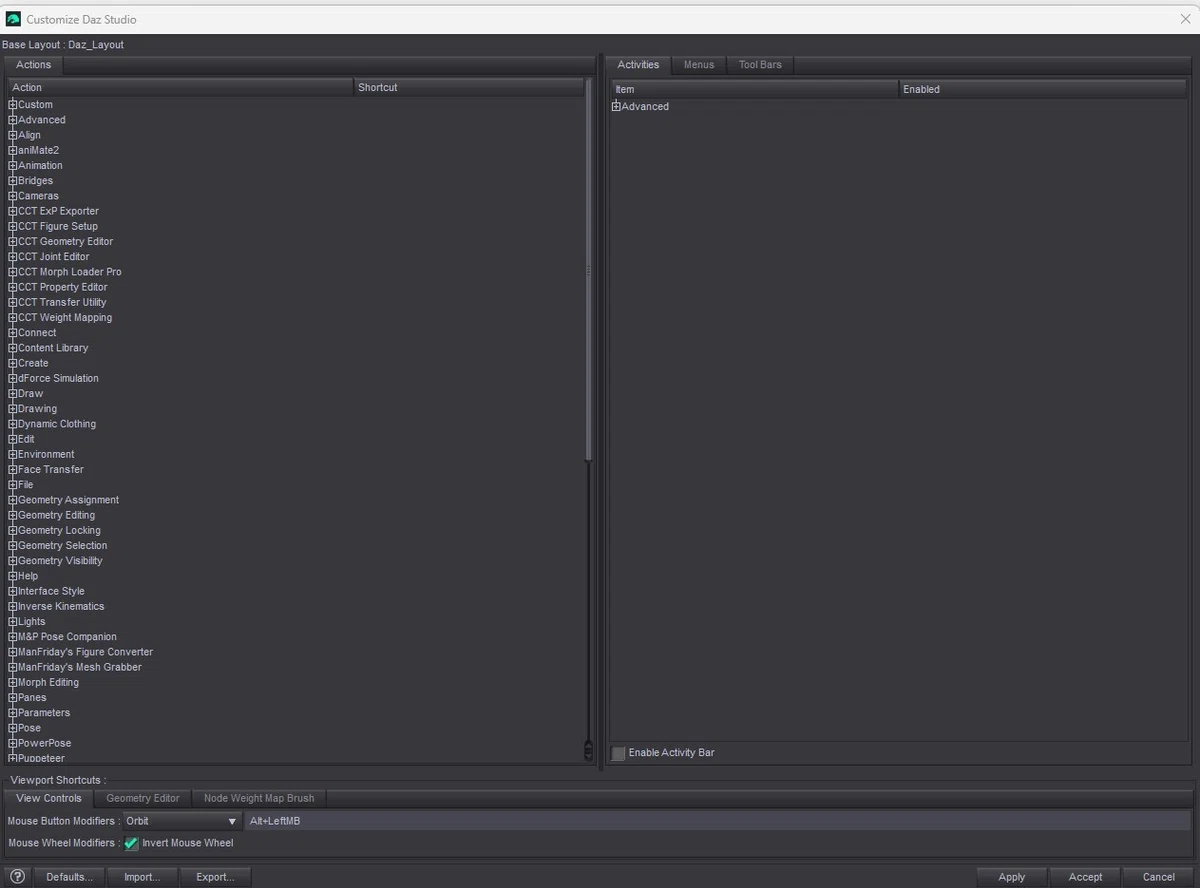Image resolution: width=1200 pixels, height=888 pixels.
Task: Apply the customization changes
Action: coord(1012,877)
